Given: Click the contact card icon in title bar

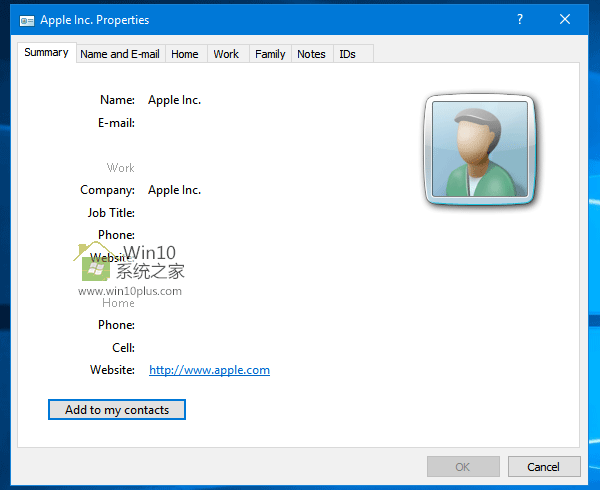Looking at the screenshot, I should tap(27, 20).
